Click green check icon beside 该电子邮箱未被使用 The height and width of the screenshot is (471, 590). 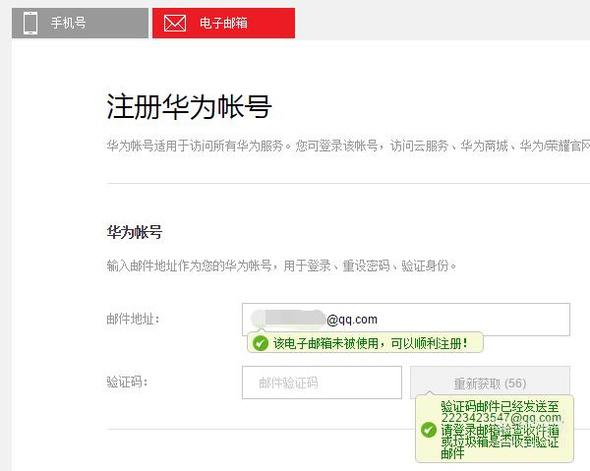point(260,343)
